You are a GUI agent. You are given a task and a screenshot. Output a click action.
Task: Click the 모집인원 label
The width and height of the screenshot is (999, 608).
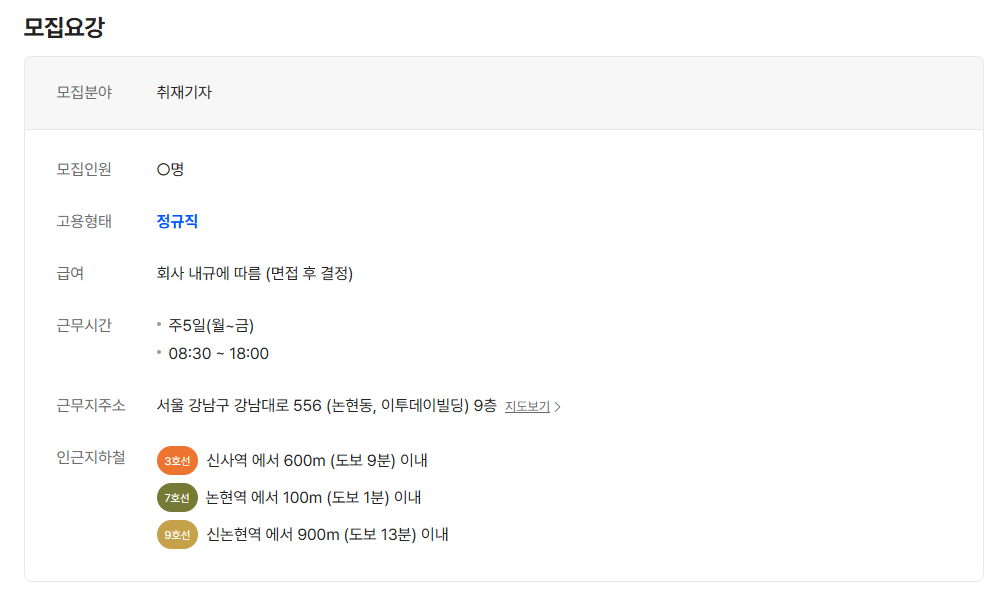pos(84,169)
